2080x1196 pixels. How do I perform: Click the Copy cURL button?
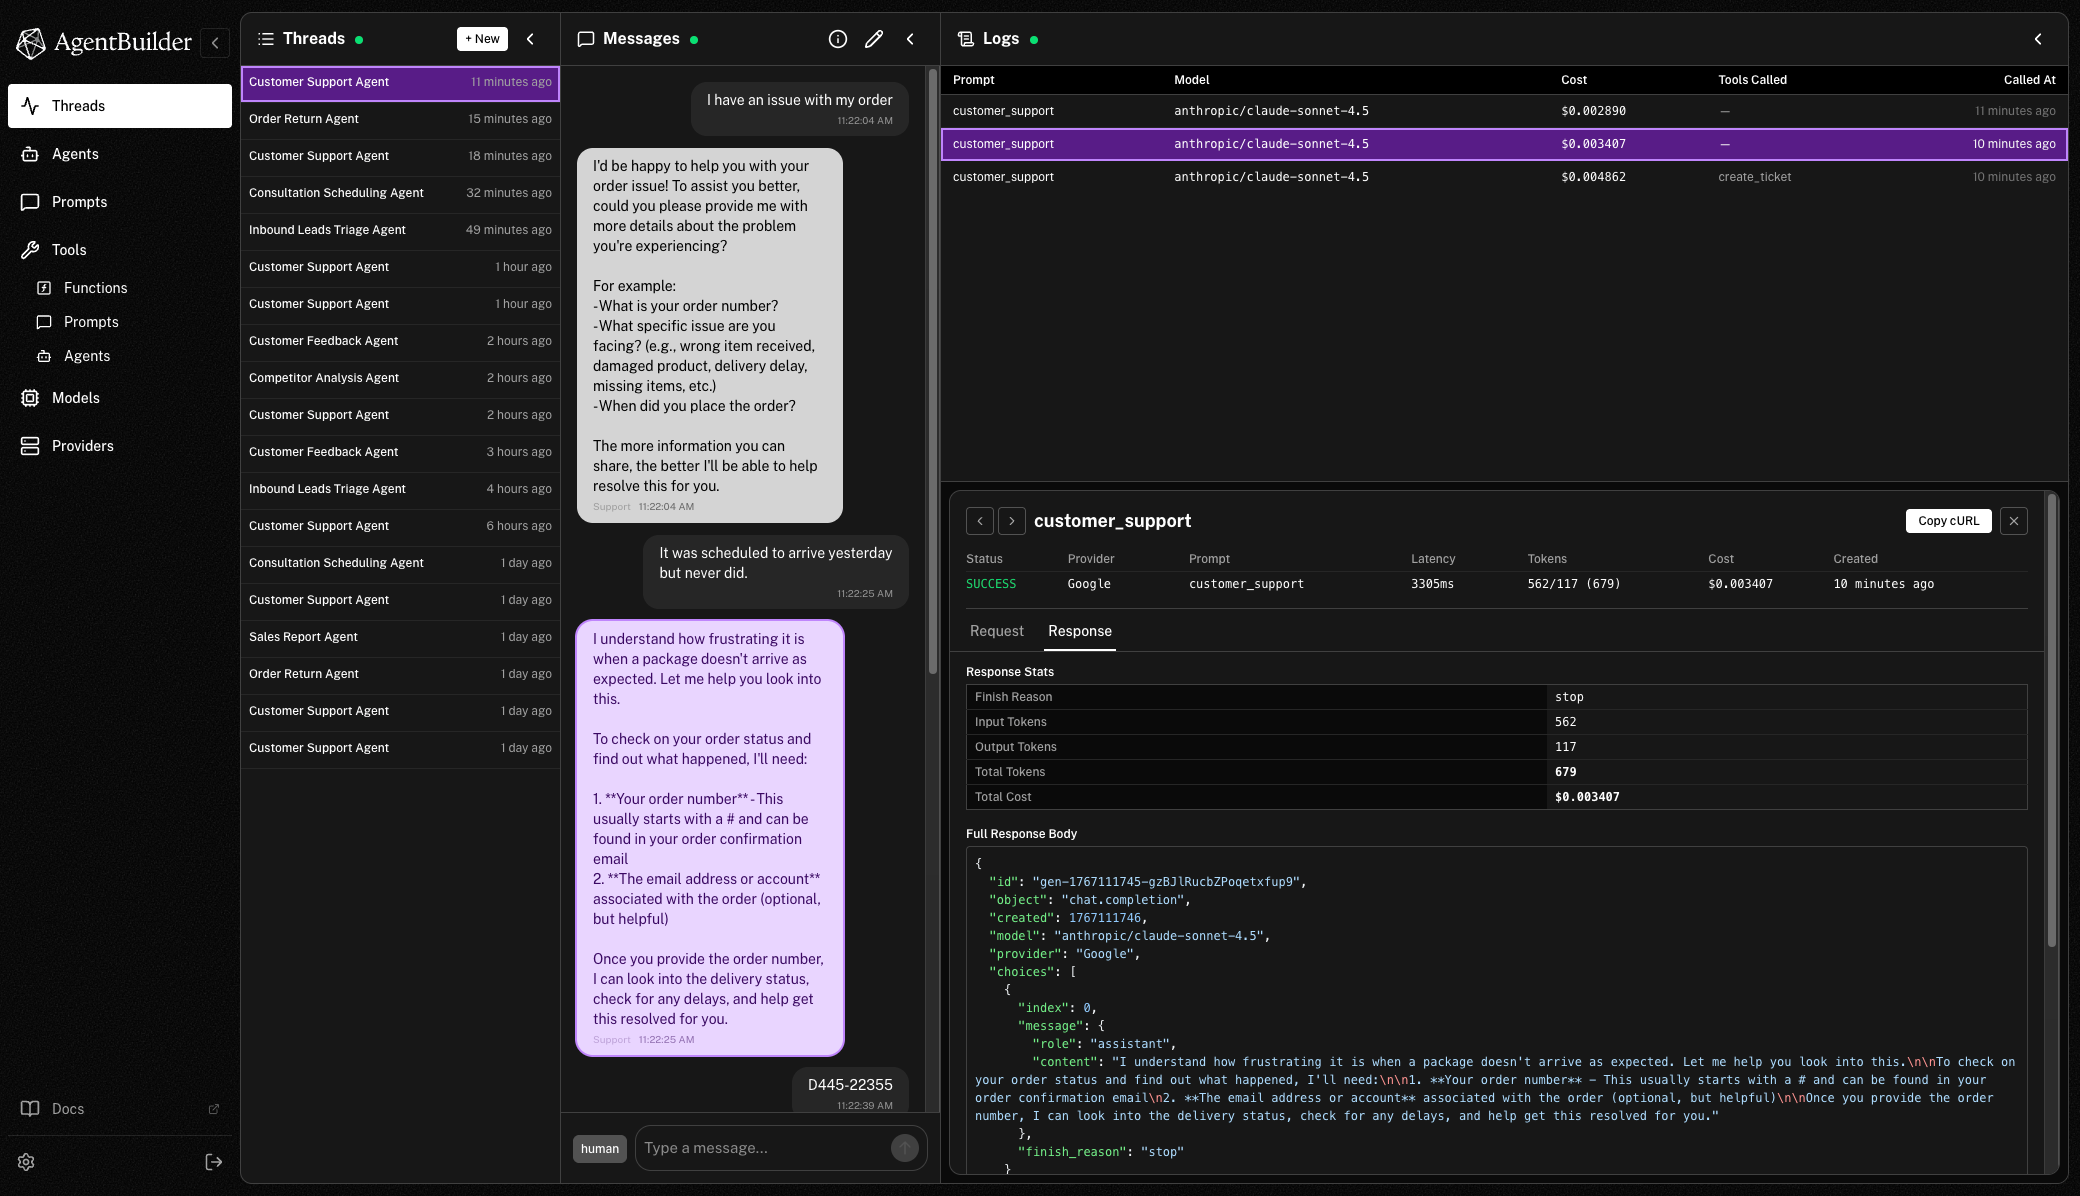click(x=1948, y=521)
